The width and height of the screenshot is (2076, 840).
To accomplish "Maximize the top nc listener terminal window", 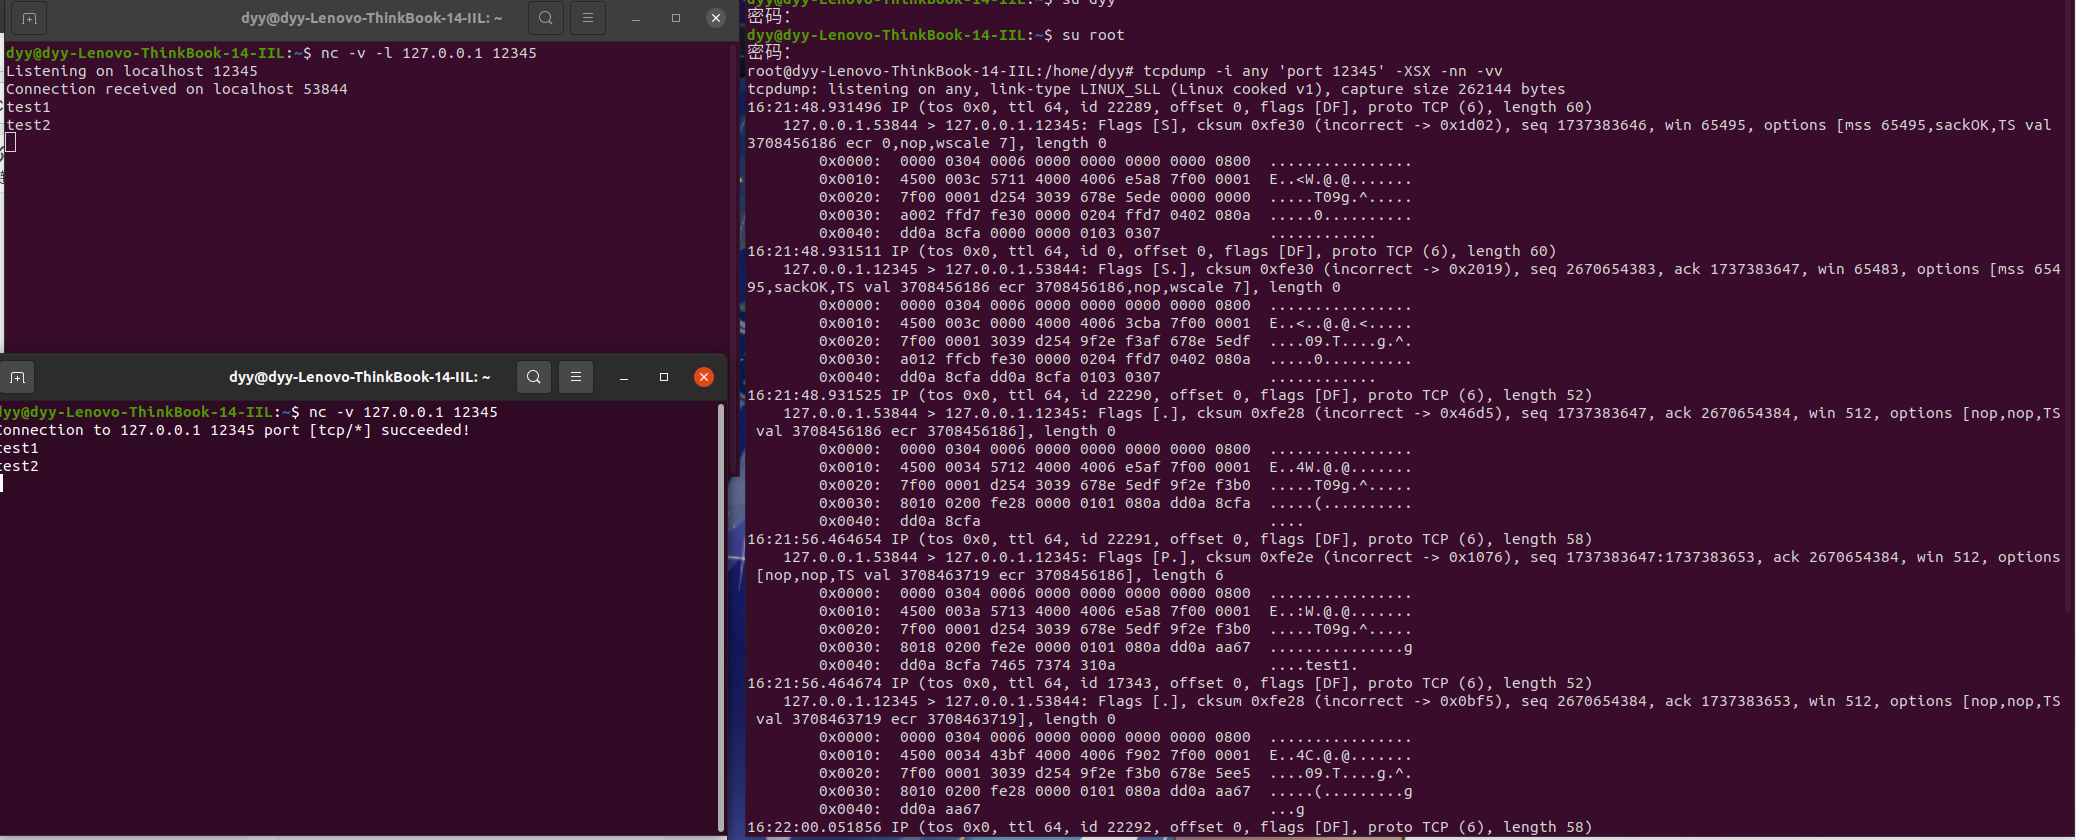I will pos(676,18).
